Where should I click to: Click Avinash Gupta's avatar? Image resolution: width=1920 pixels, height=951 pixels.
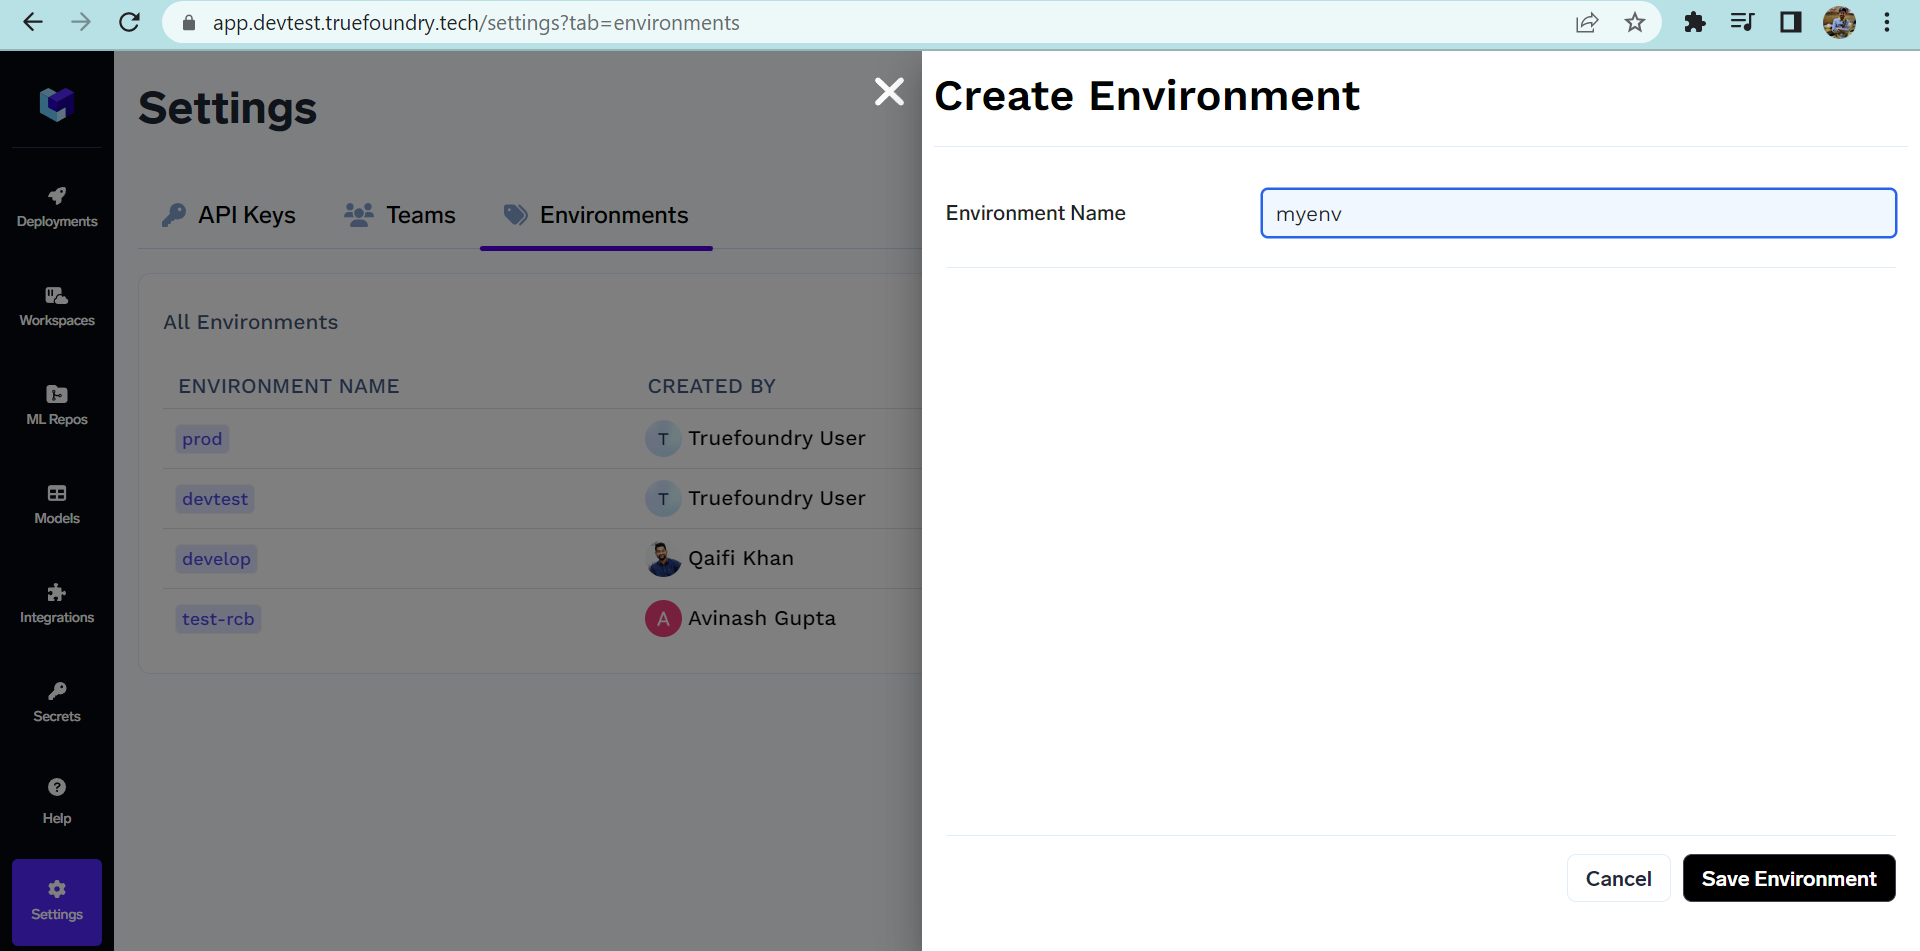pos(663,619)
